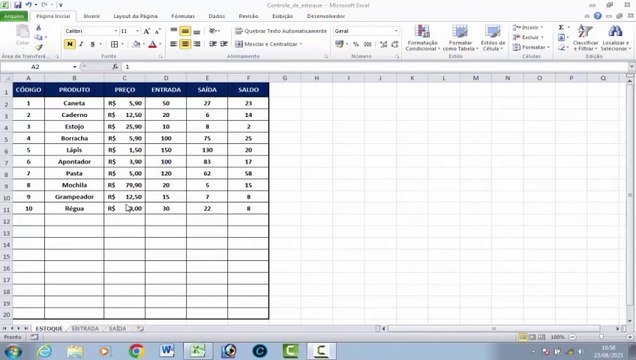Open the Geral number format dropdown
Viewport: 636px width, 360px height.
pyautogui.click(x=396, y=31)
